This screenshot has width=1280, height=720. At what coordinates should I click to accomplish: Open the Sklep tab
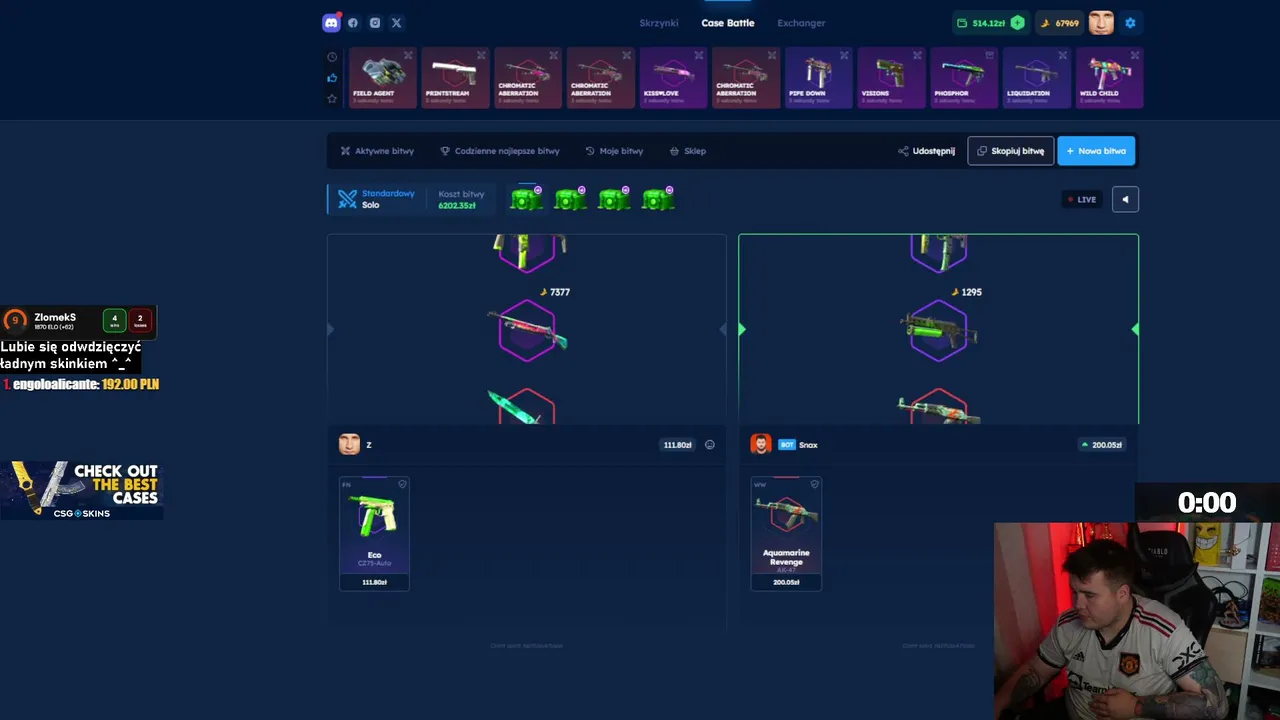coord(688,151)
